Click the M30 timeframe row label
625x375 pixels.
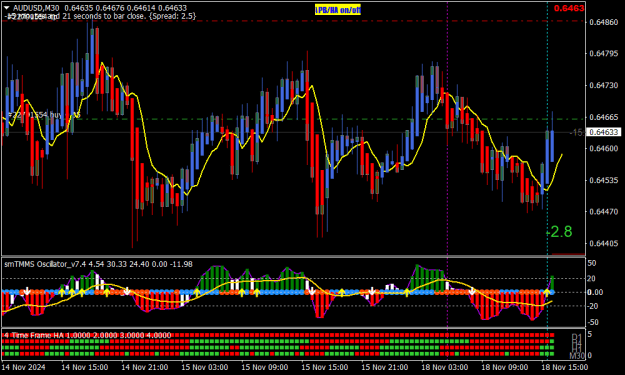pyautogui.click(x=576, y=355)
